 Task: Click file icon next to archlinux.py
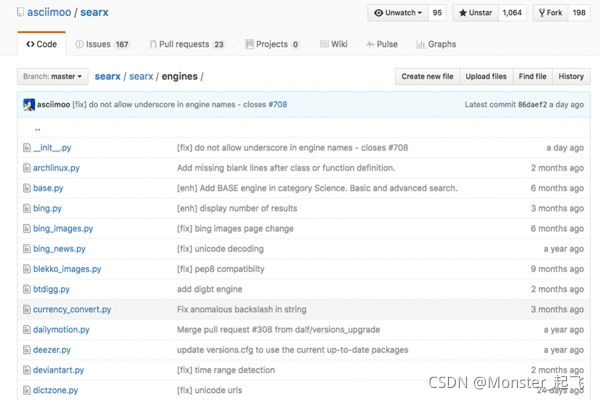tap(27, 168)
